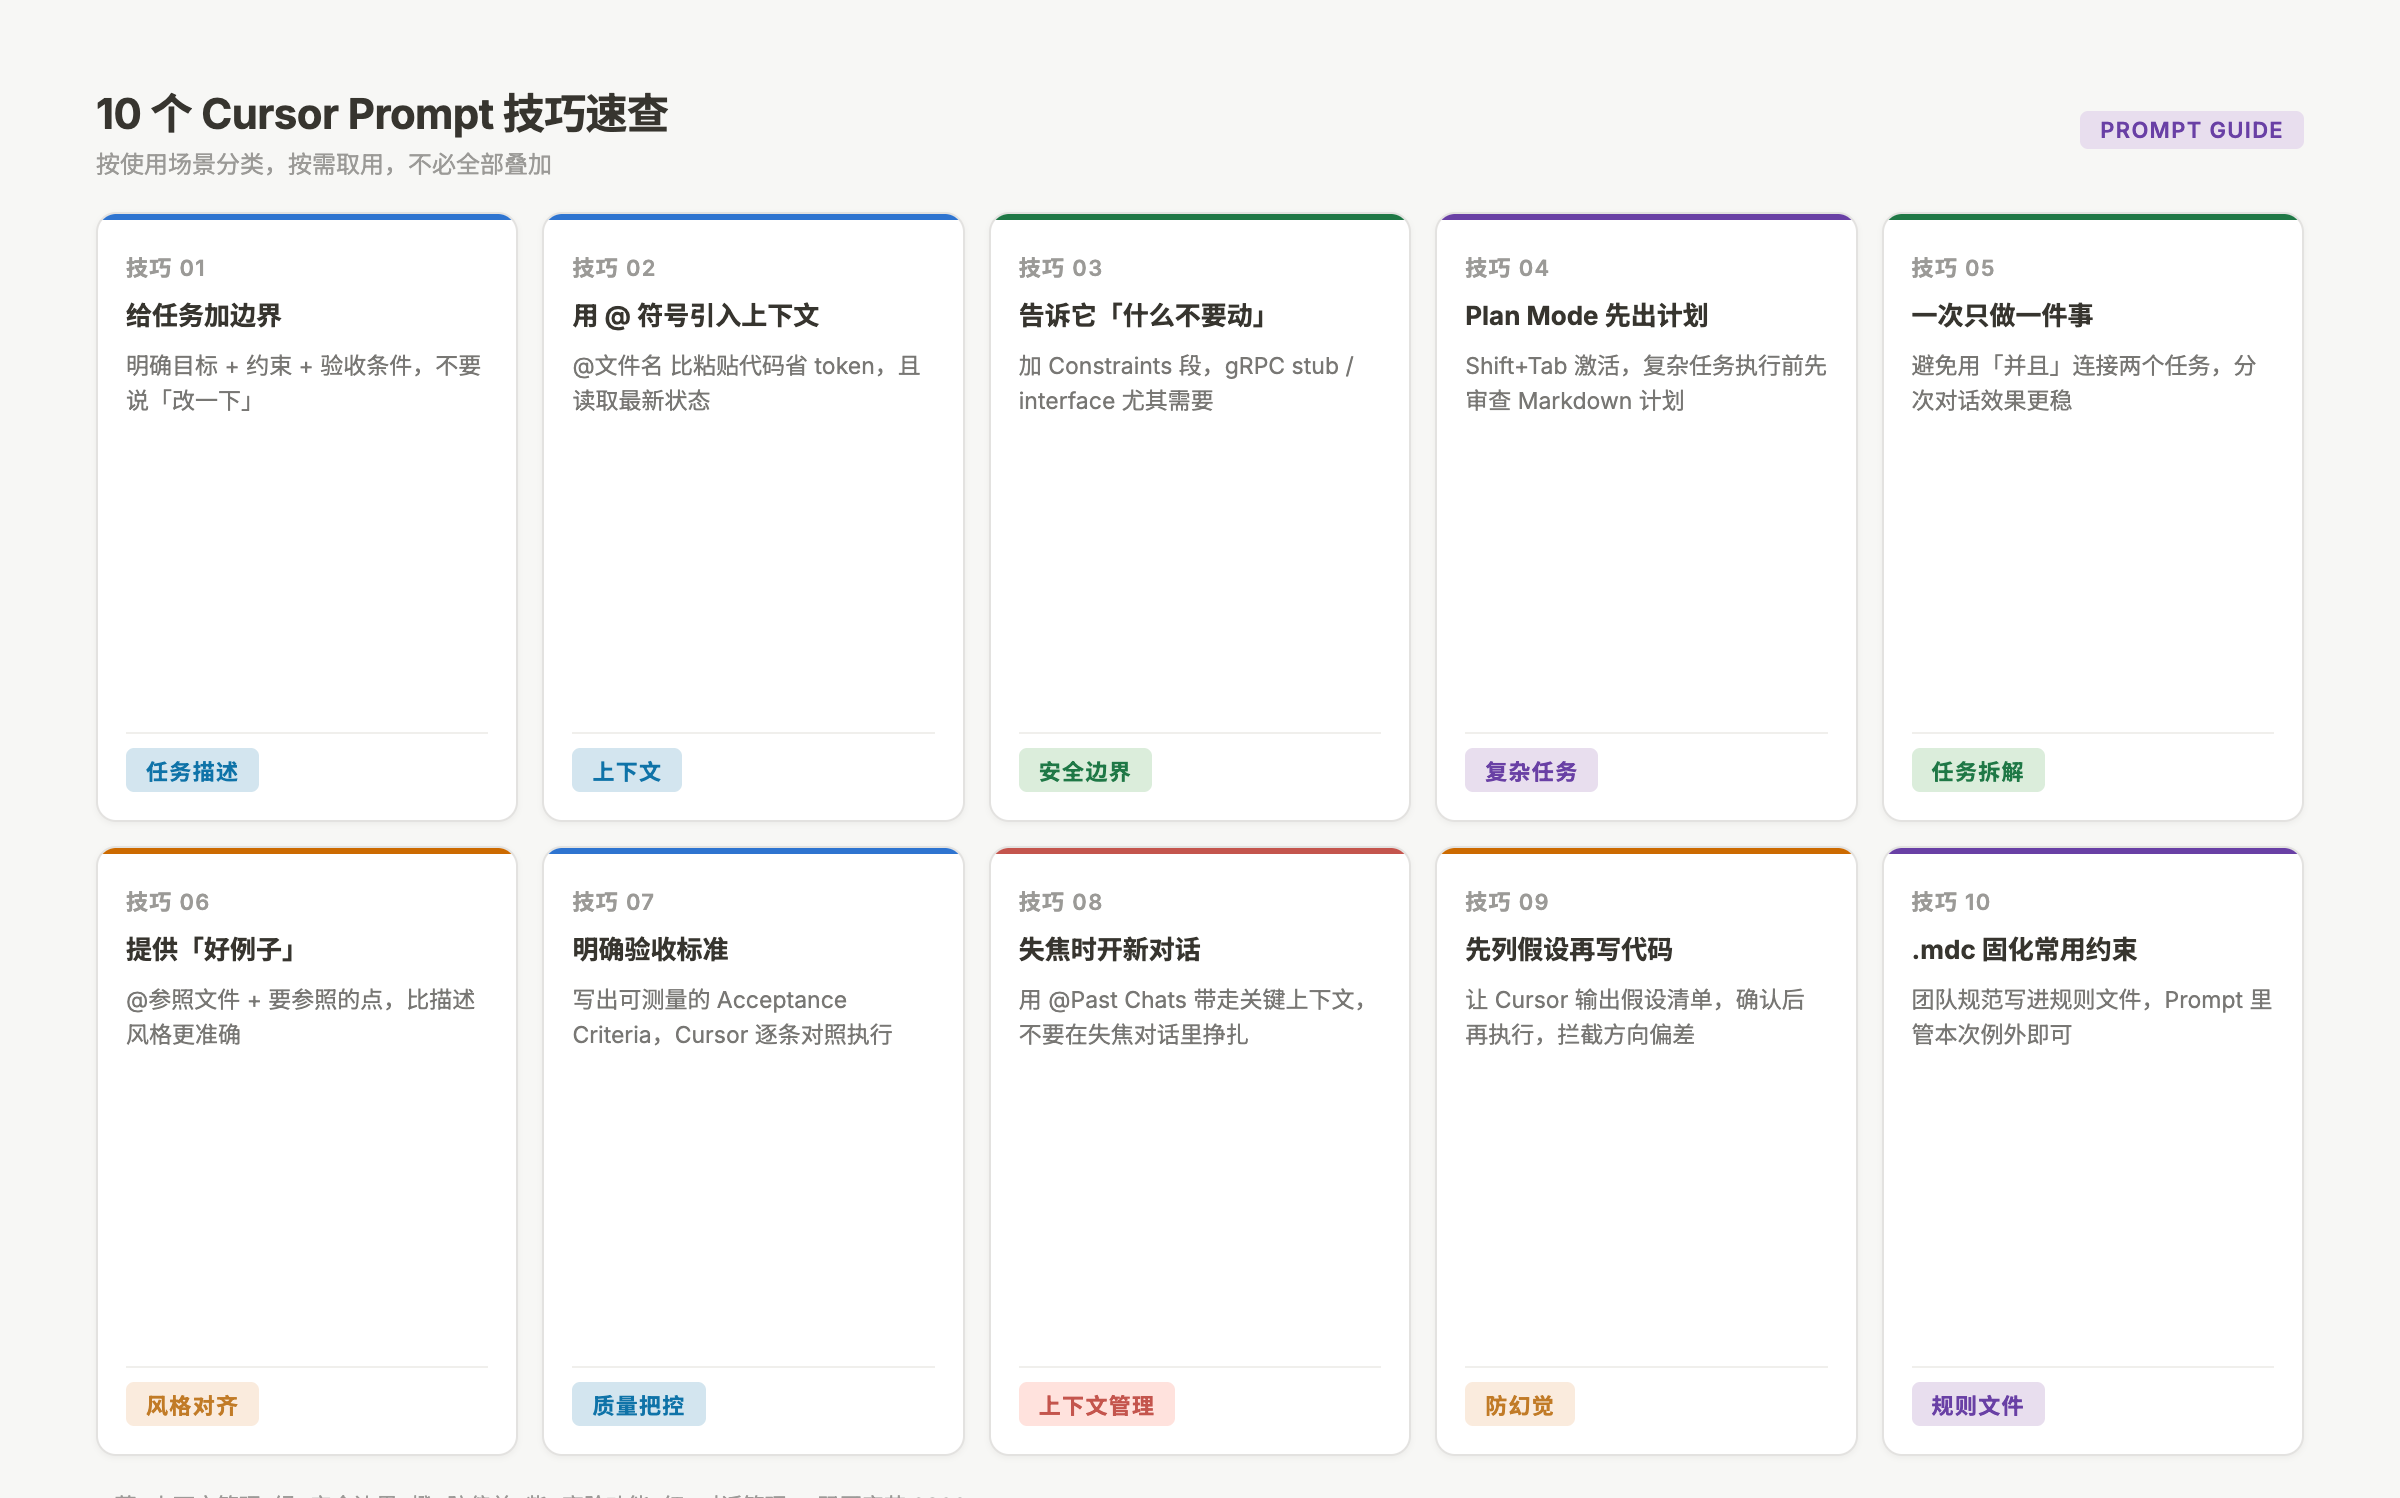Click the label 技巧 06
Image resolution: width=2400 pixels, height=1498 pixels.
coord(168,902)
